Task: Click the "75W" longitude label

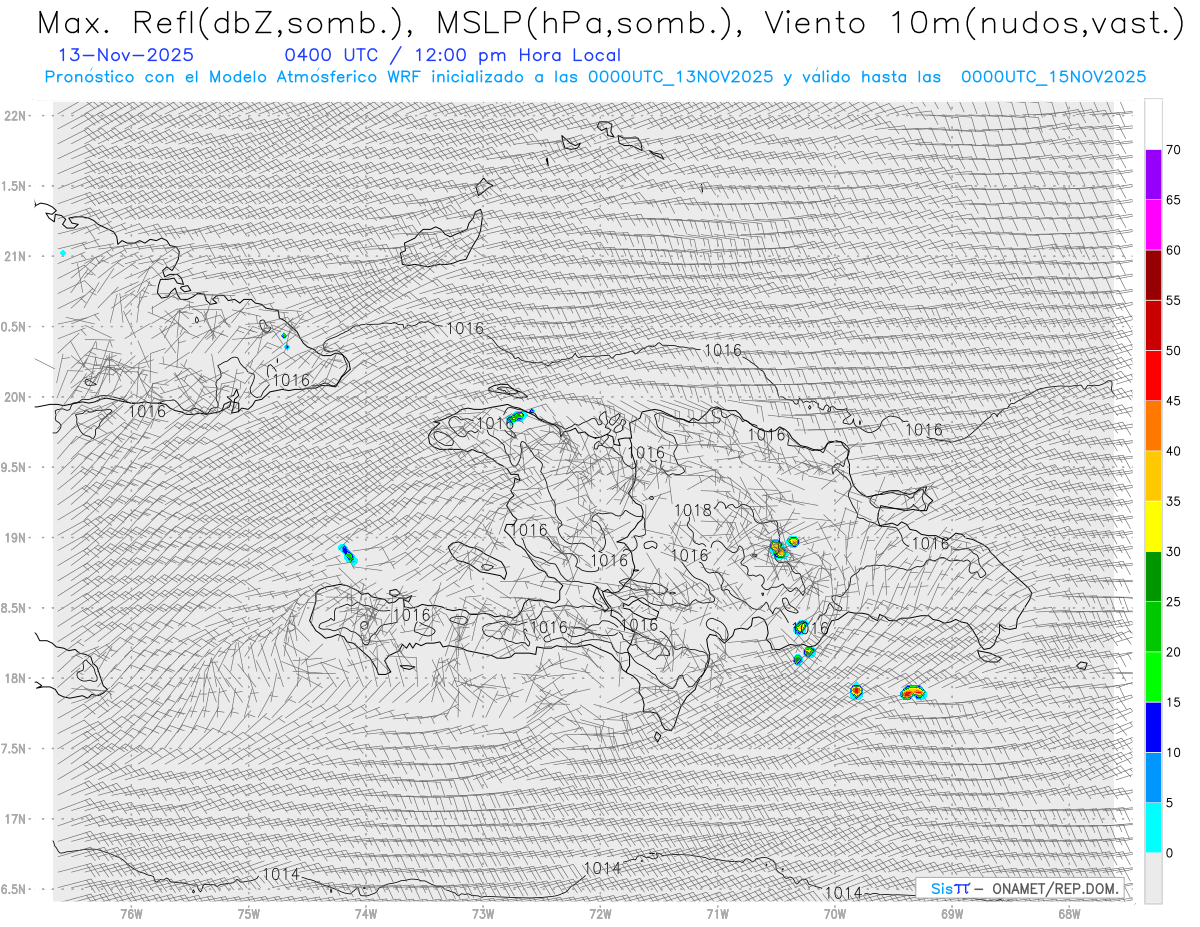Action: tap(249, 913)
